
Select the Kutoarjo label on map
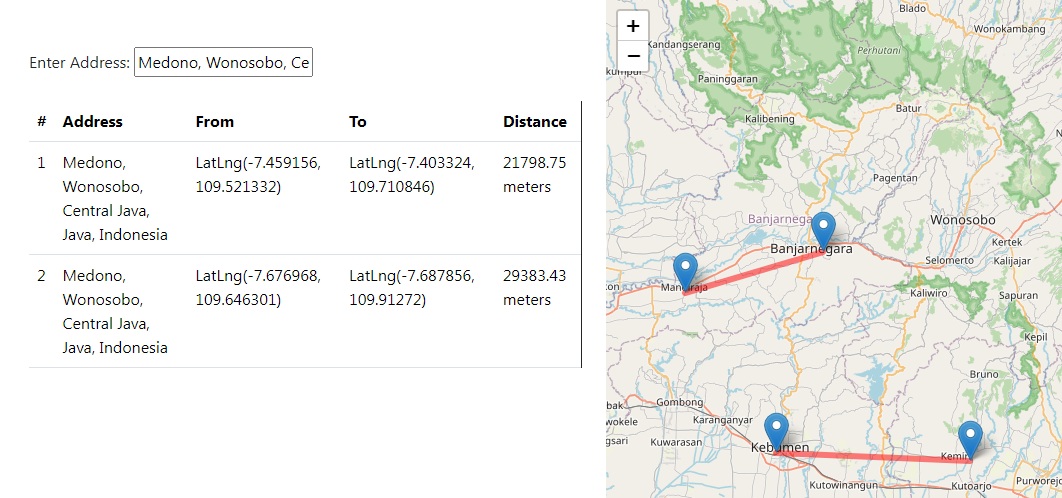pyautogui.click(x=971, y=486)
